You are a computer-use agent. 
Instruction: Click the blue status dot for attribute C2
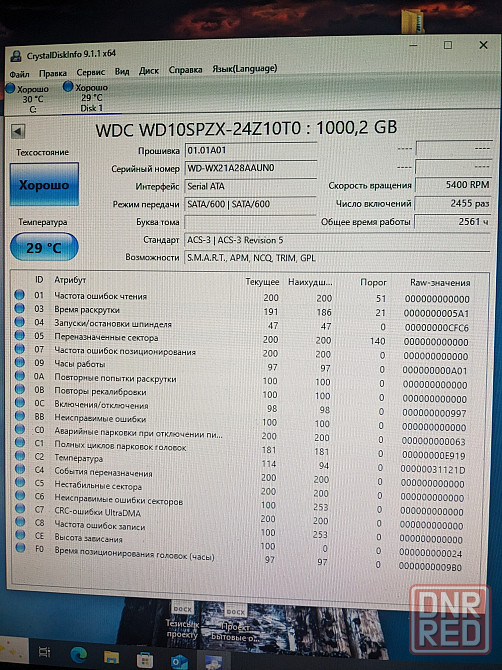pyautogui.click(x=20, y=455)
